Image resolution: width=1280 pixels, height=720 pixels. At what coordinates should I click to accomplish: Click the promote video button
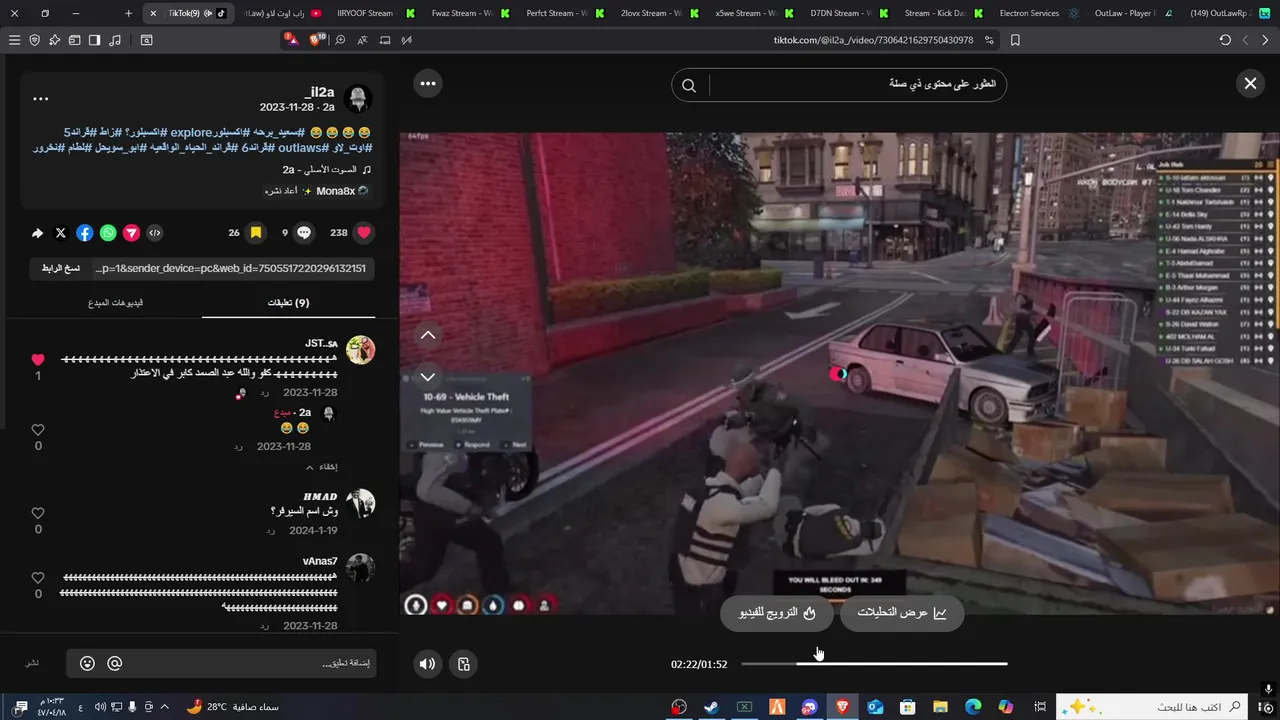pyautogui.click(x=777, y=612)
